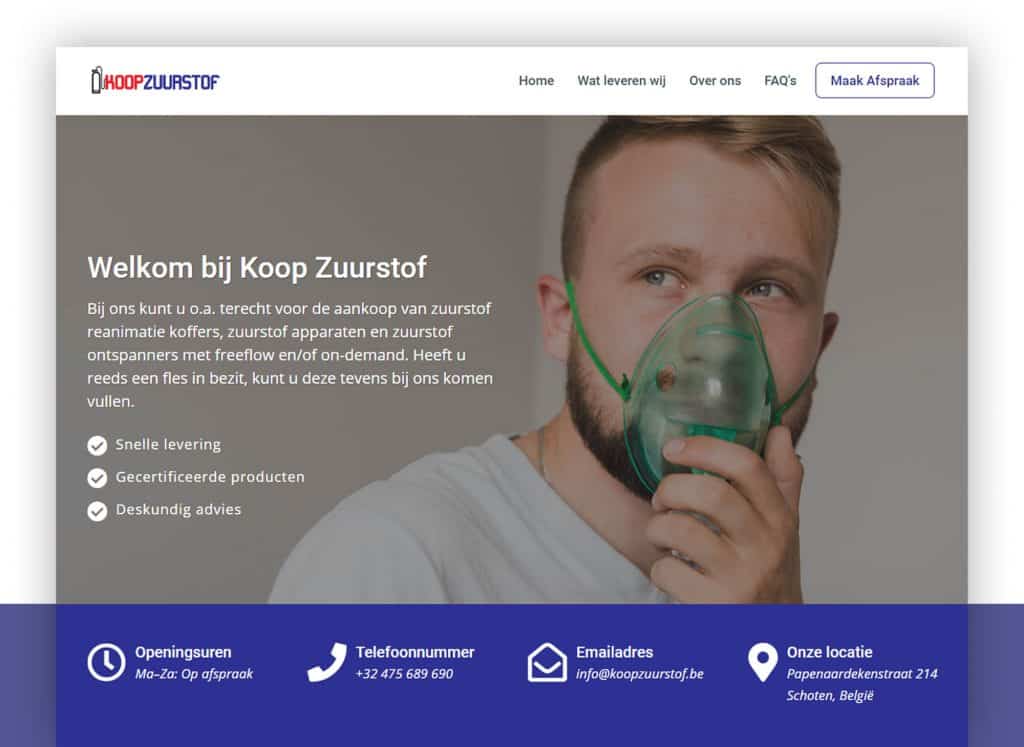This screenshot has height=747, width=1024.
Task: Open the FAQ's navigation link
Action: (x=780, y=81)
